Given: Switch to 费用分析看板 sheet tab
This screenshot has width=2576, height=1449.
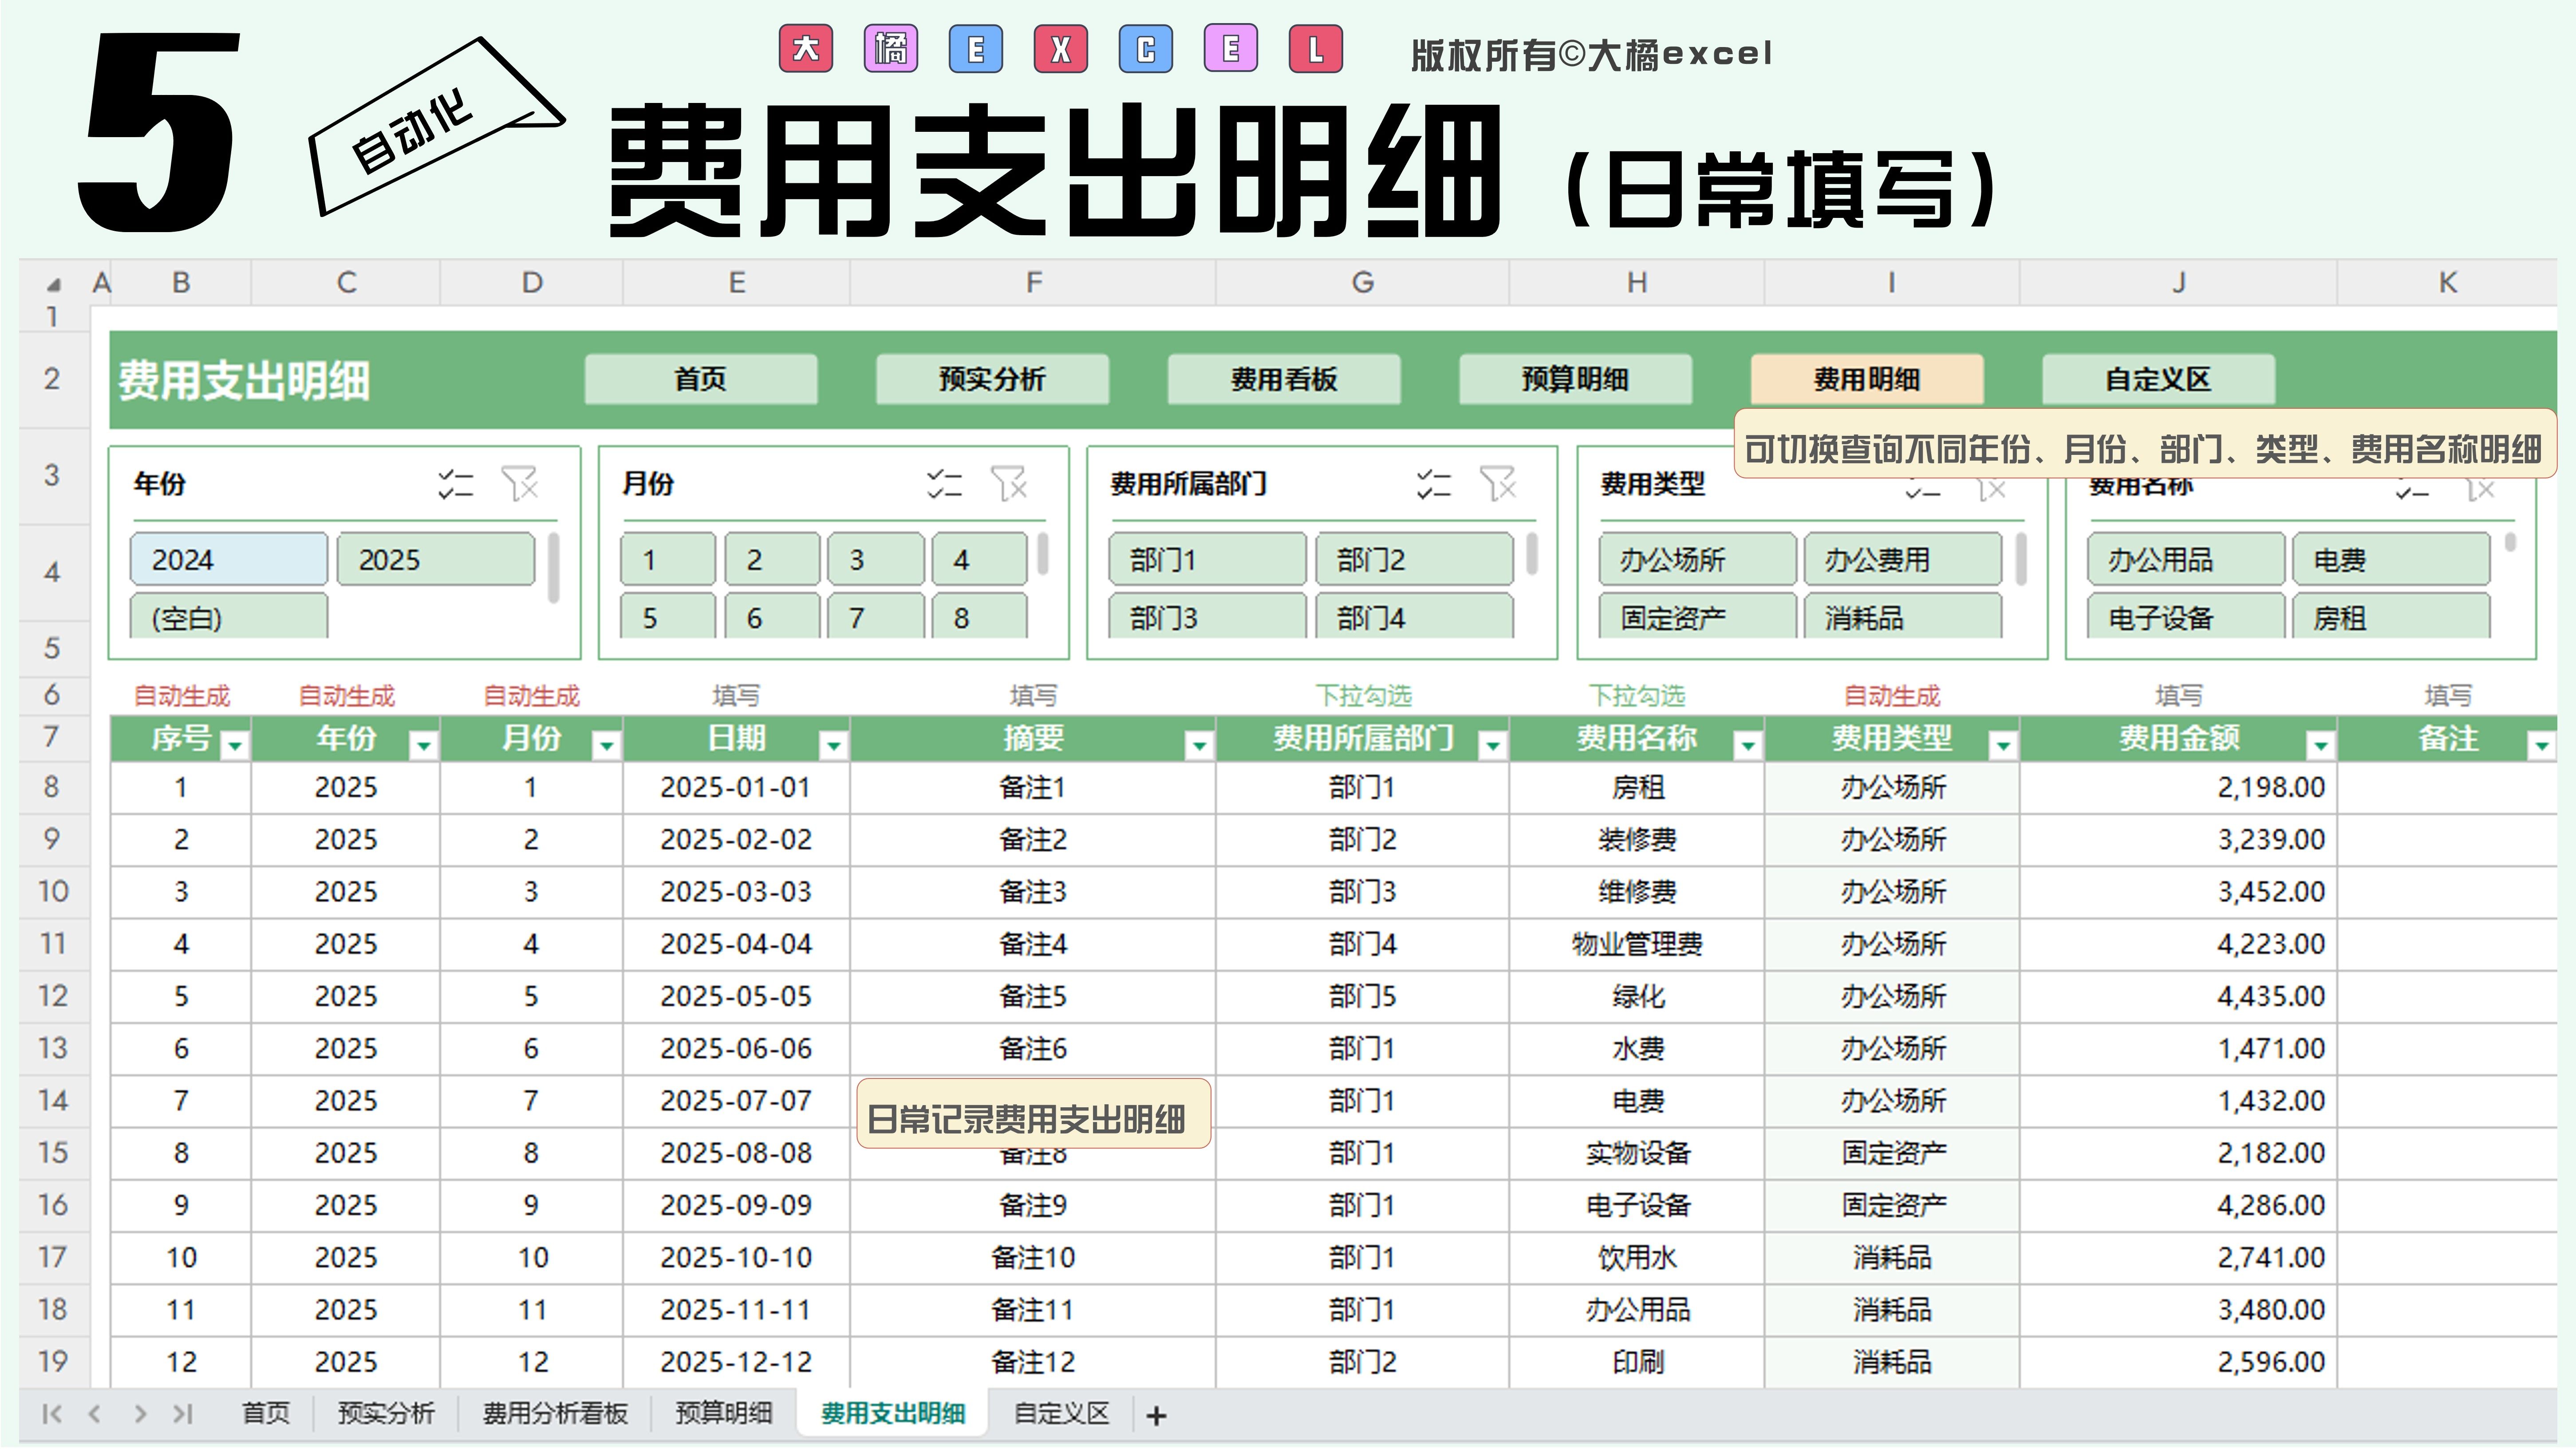Looking at the screenshot, I should [x=555, y=1414].
